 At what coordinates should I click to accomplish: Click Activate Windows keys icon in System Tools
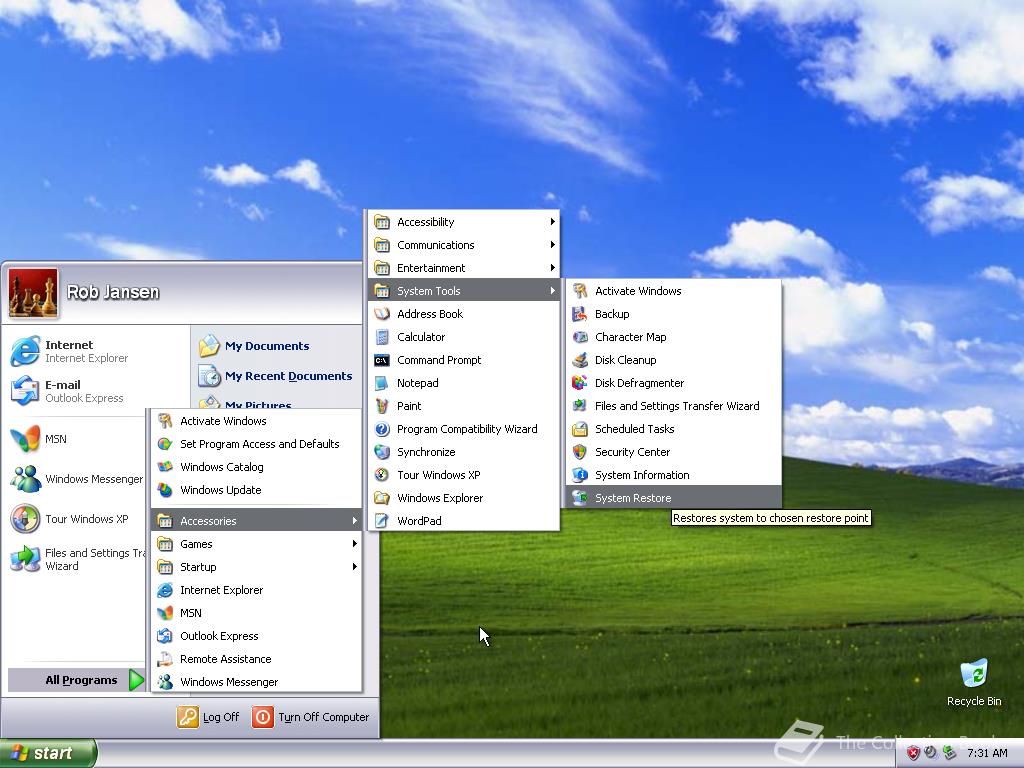tap(580, 291)
